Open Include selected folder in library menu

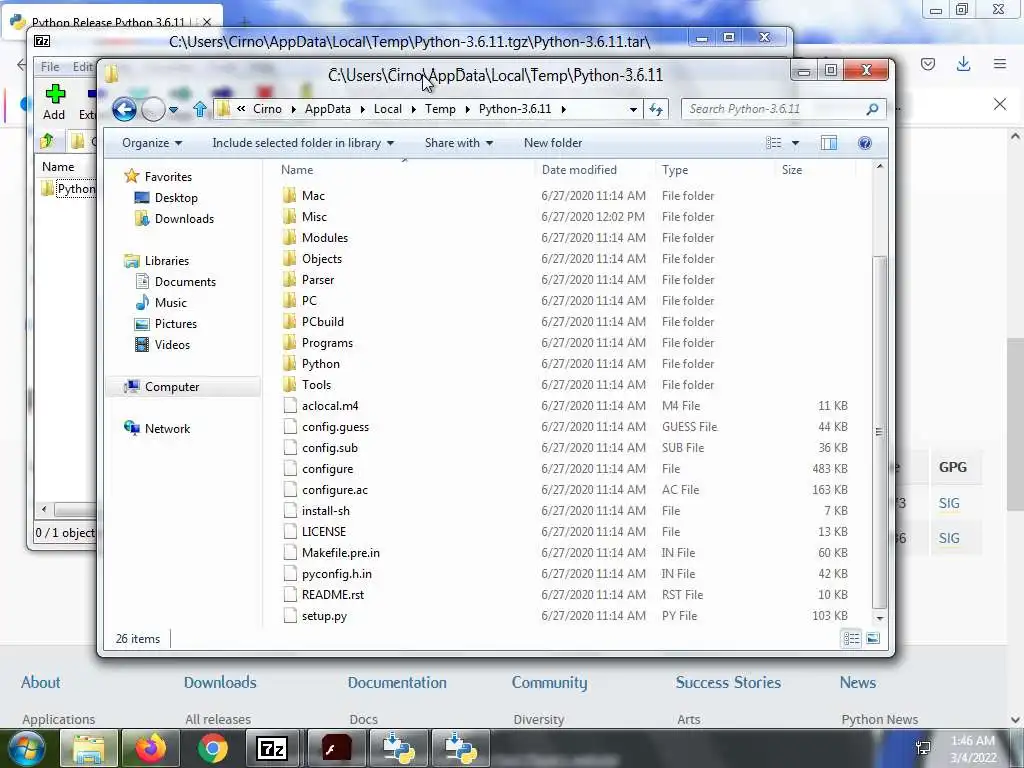pyautogui.click(x=303, y=143)
